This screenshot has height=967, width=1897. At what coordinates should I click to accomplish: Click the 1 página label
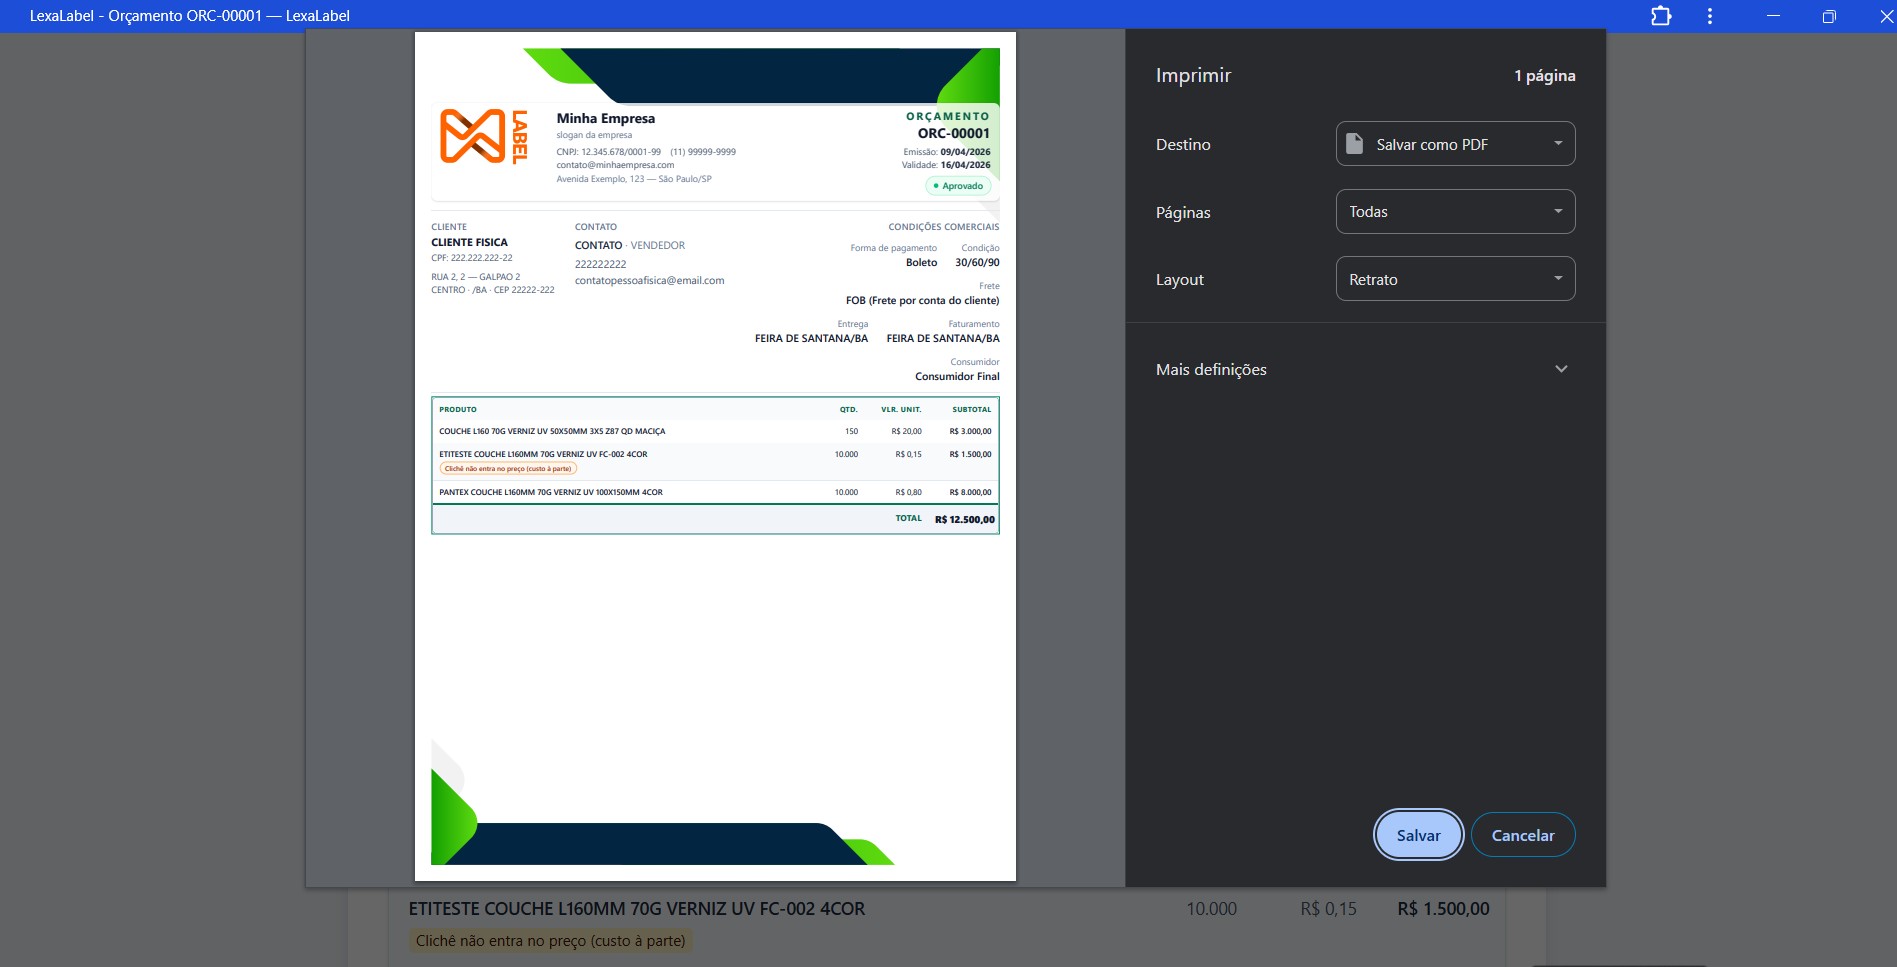point(1545,76)
